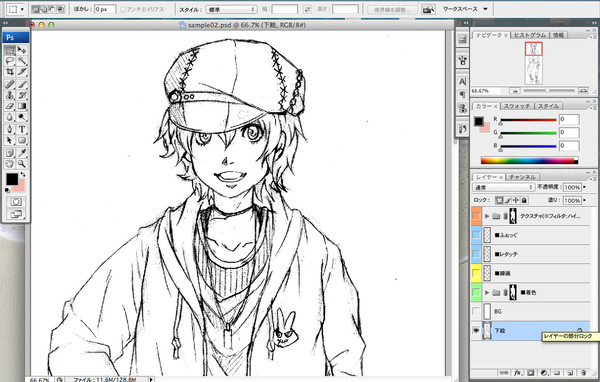Select the Healing Brush tool
This screenshot has width=600, height=382.
tap(10, 84)
